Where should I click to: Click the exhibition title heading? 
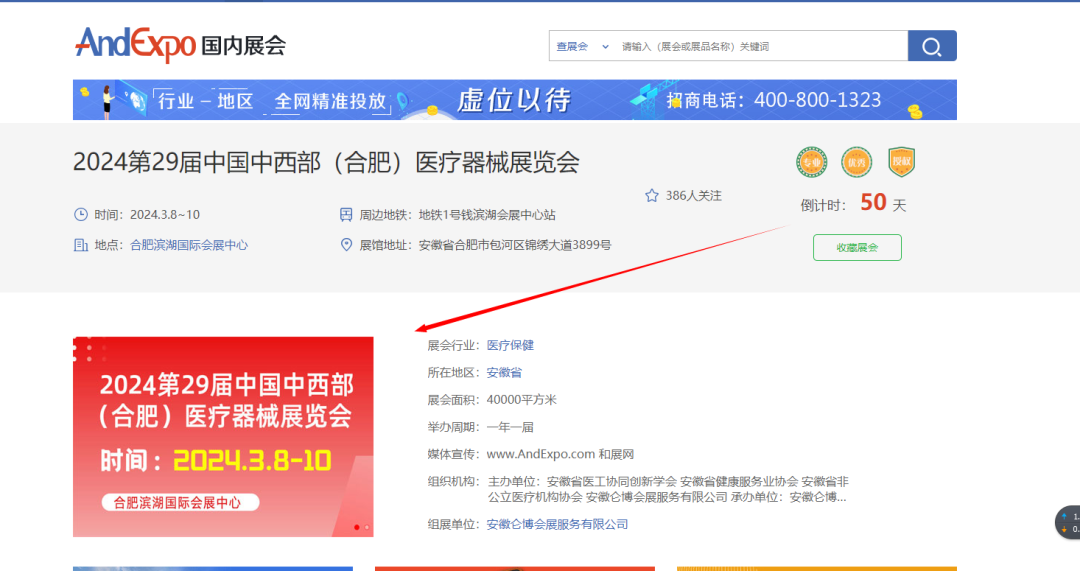coord(326,163)
